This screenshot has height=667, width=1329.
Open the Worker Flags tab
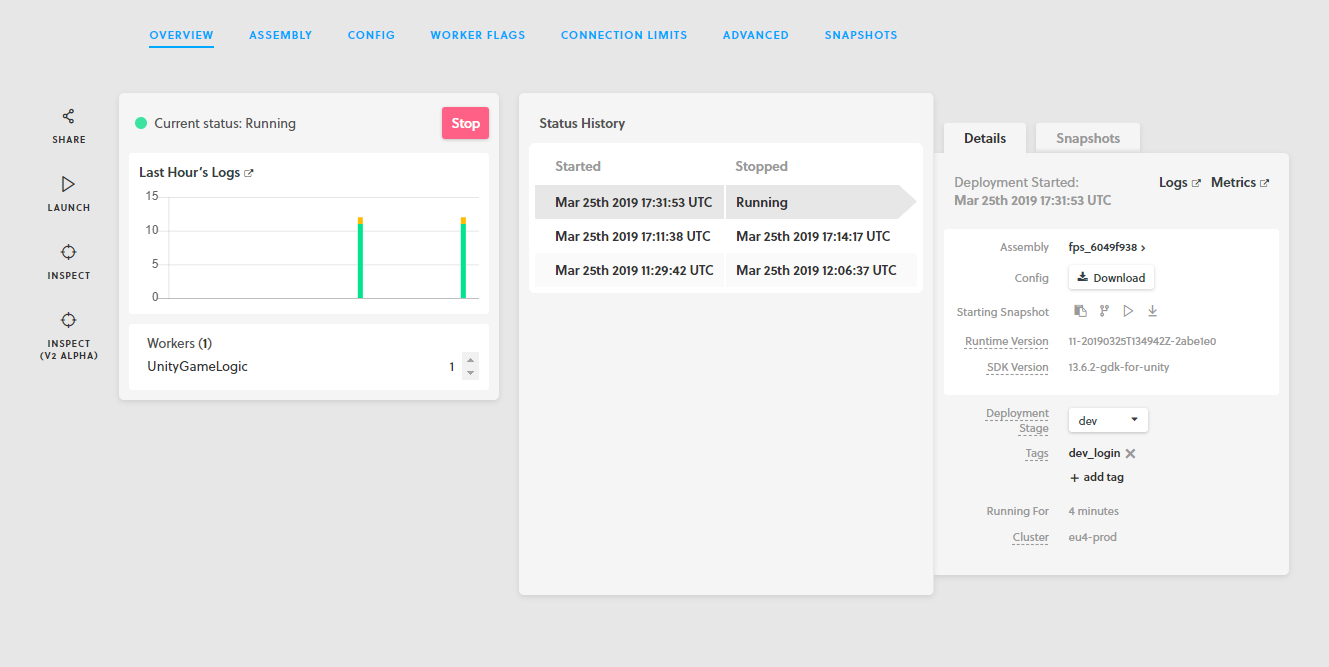tap(478, 35)
